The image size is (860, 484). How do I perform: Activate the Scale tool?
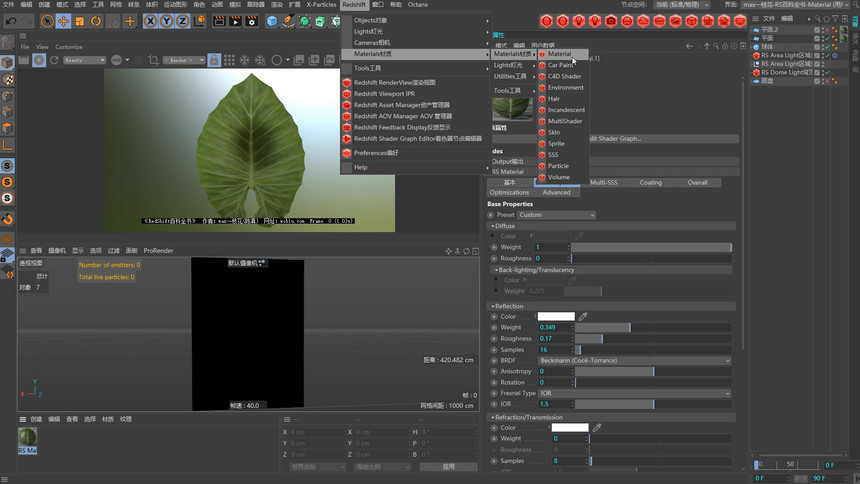[x=80, y=21]
